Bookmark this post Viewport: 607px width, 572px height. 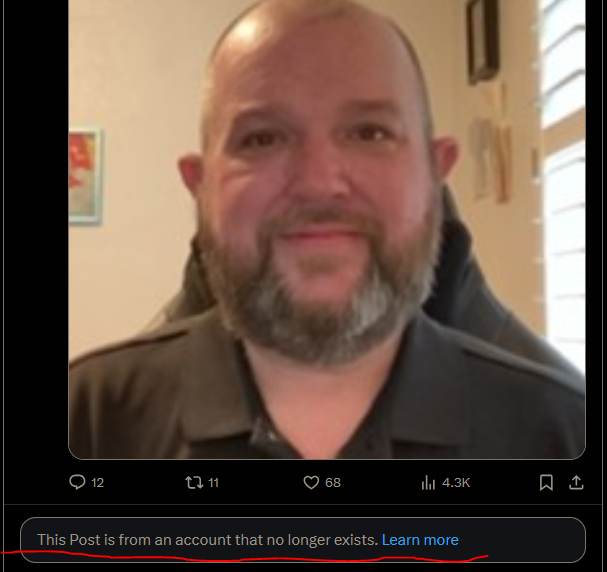tap(546, 483)
